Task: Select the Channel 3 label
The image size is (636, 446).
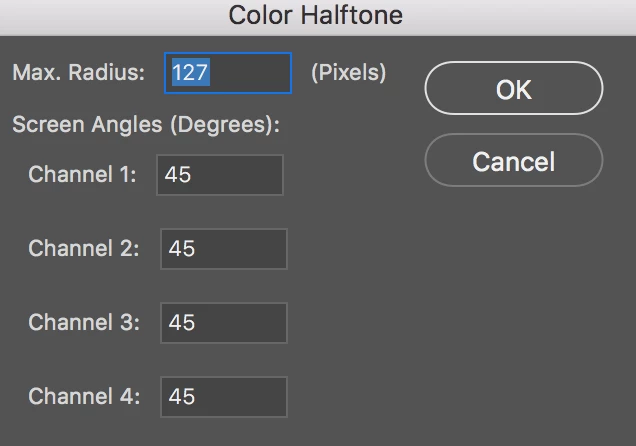Action: click(84, 323)
